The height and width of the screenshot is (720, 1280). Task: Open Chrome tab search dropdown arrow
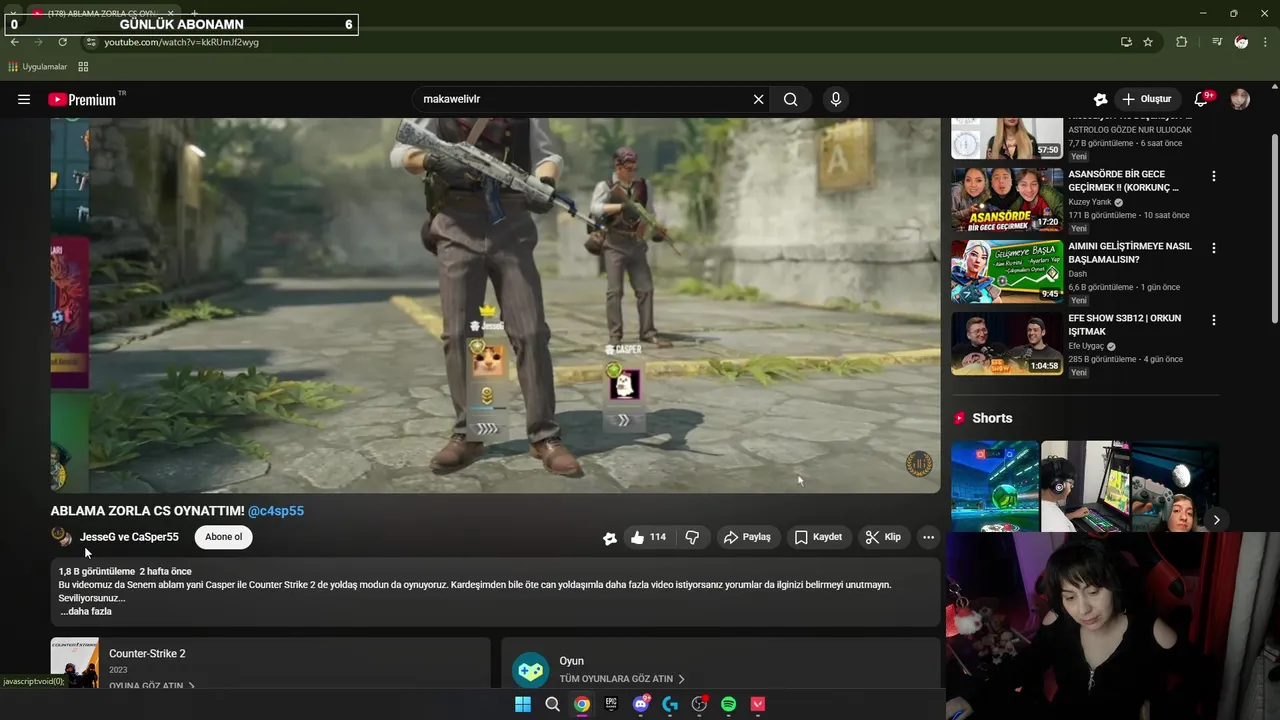(x=13, y=13)
